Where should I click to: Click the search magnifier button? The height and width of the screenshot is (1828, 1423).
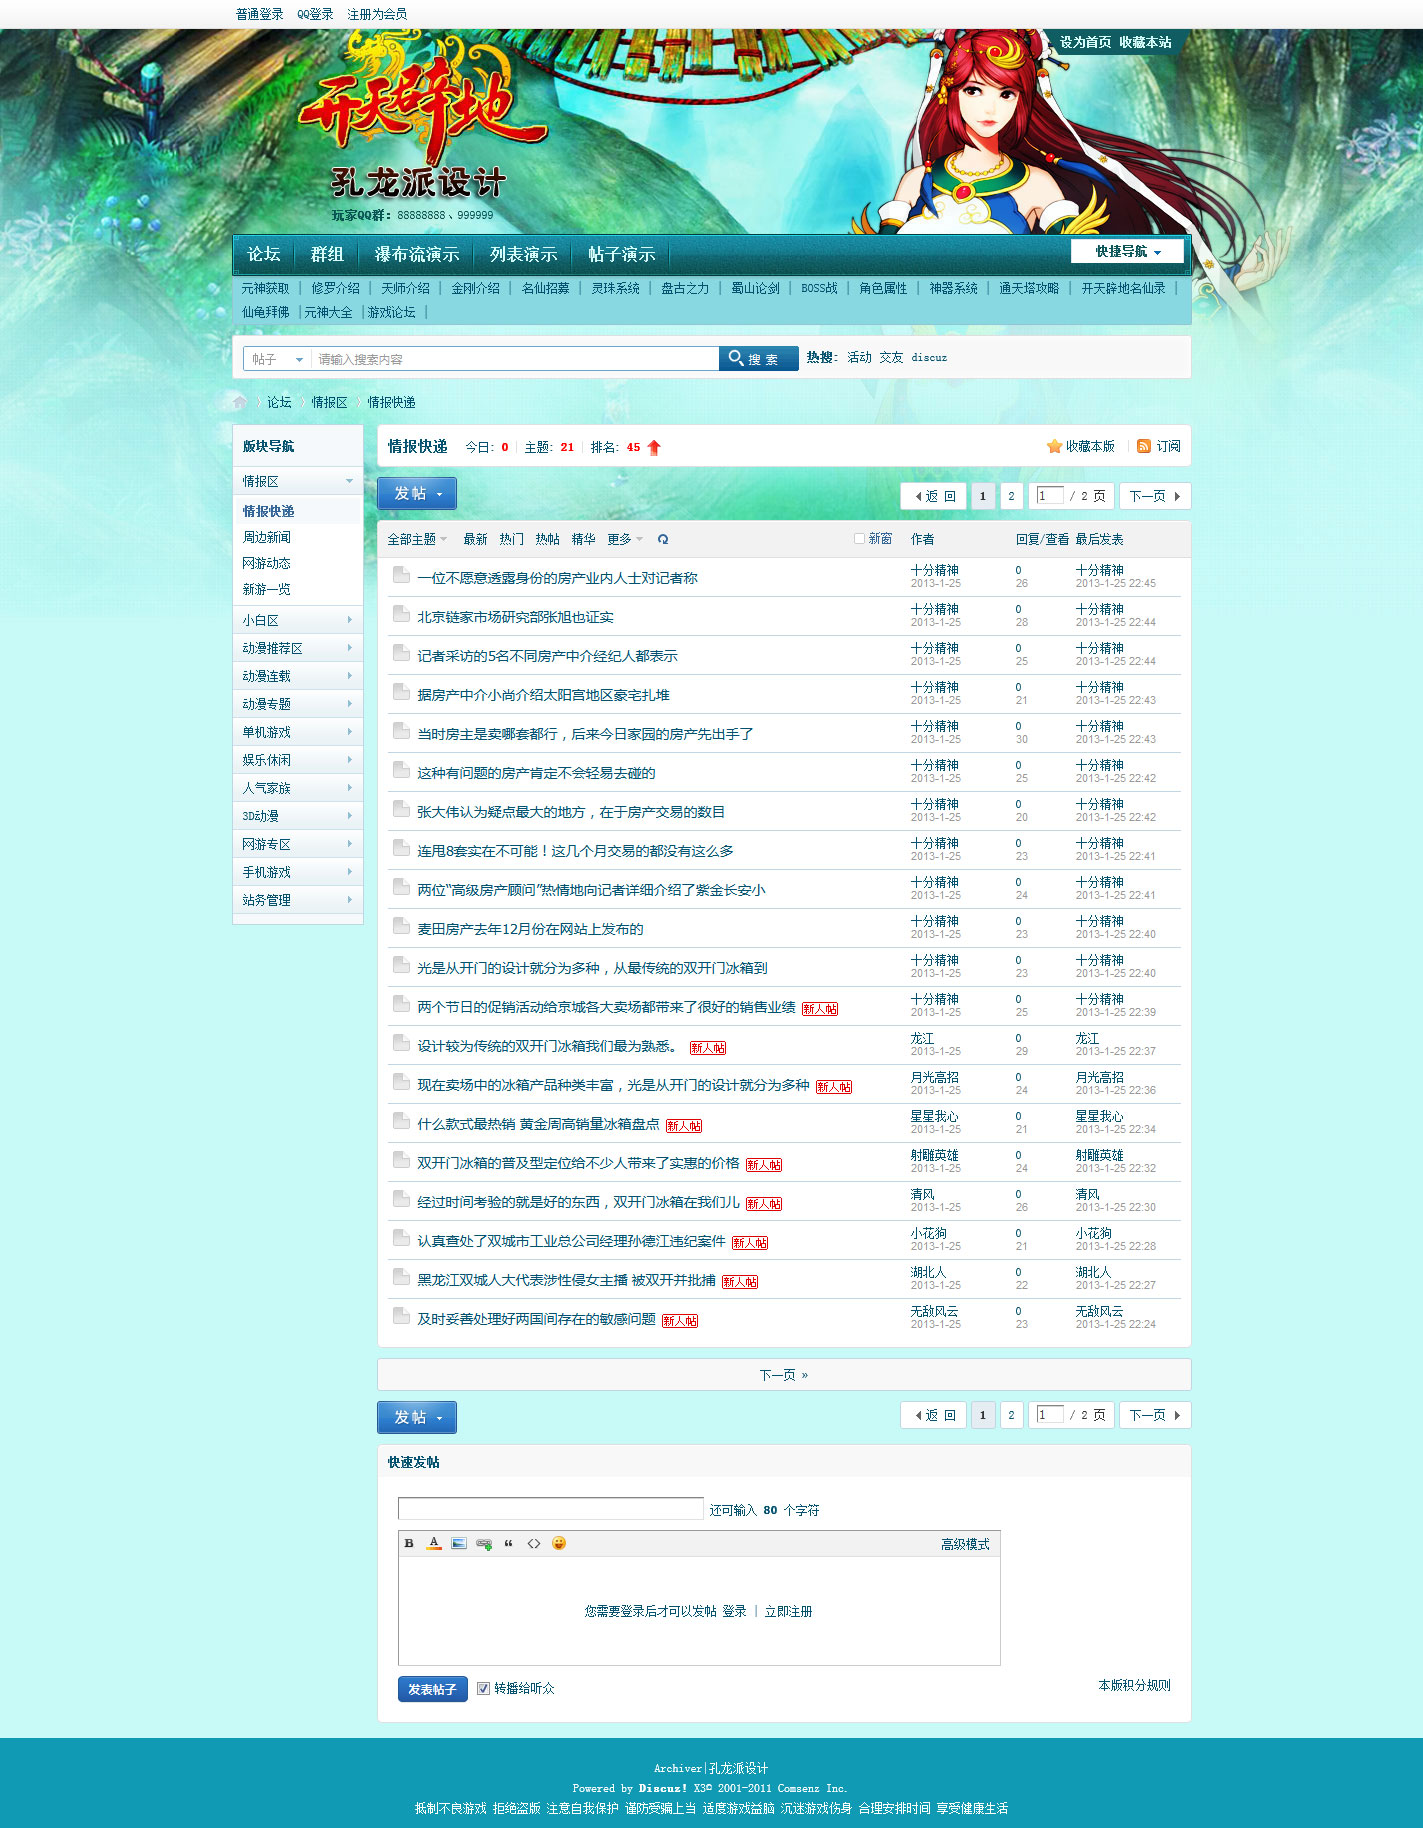[x=758, y=359]
